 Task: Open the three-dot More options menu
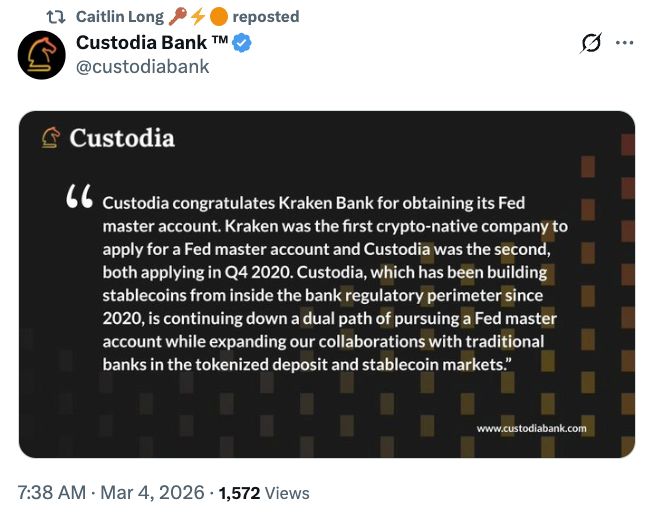pos(624,44)
